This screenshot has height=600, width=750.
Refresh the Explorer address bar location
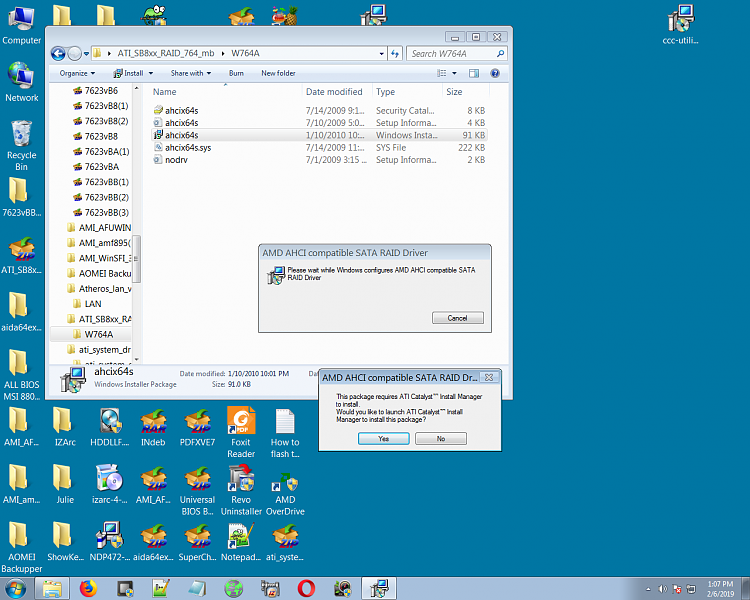point(395,54)
